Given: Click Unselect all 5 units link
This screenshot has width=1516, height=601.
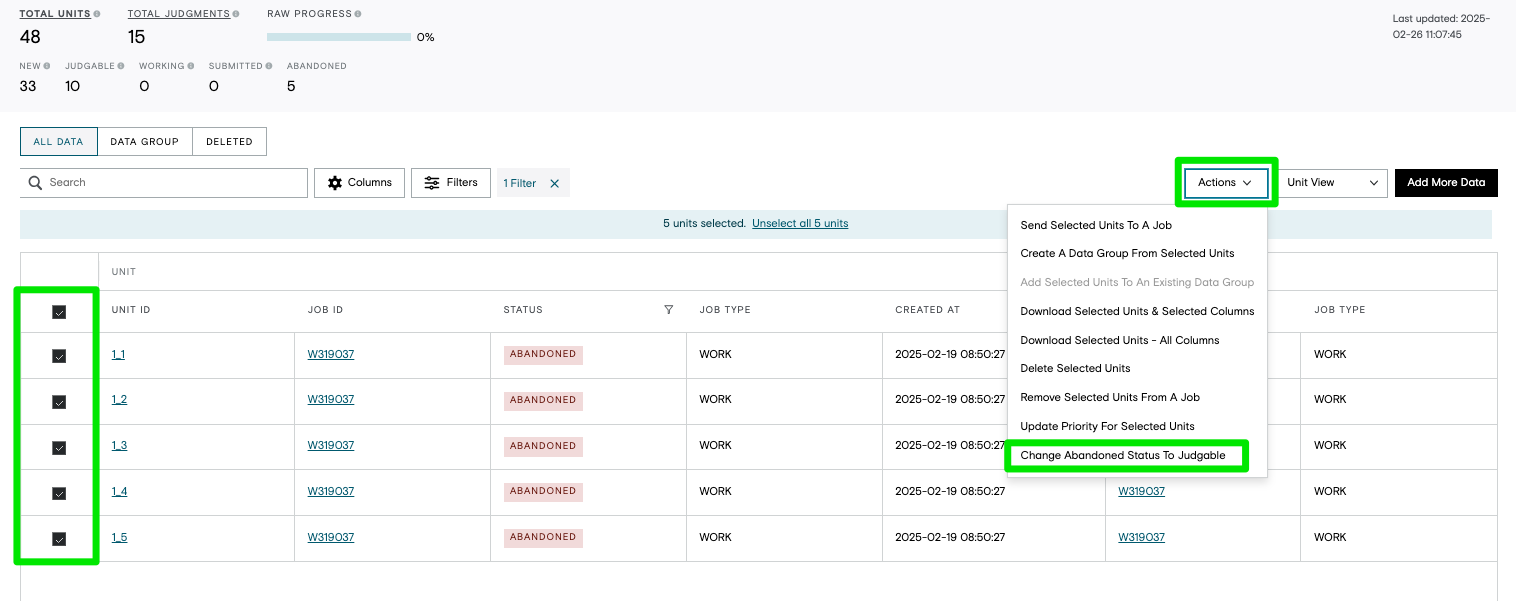Looking at the screenshot, I should pos(800,223).
